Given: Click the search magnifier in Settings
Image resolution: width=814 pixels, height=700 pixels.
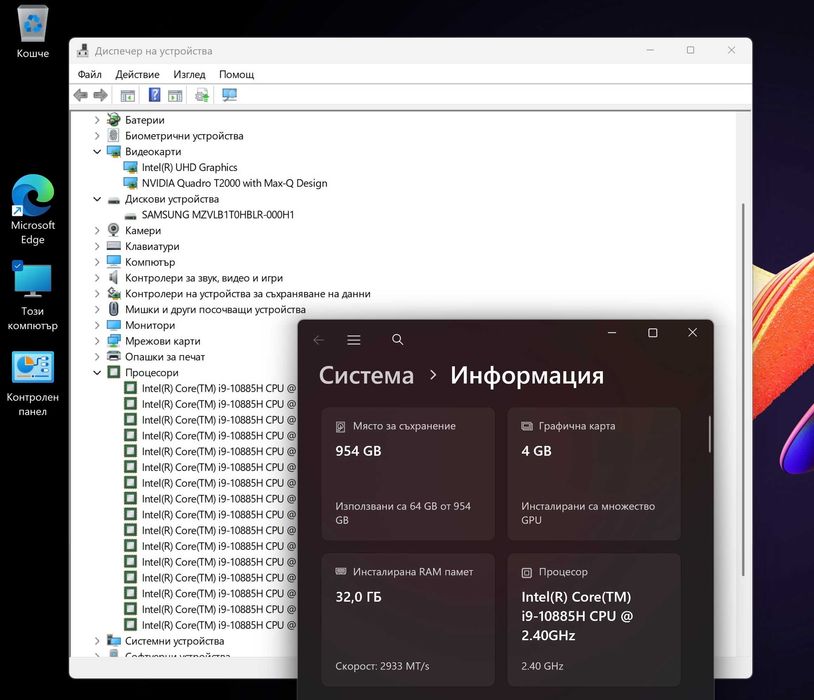Looking at the screenshot, I should point(398,340).
